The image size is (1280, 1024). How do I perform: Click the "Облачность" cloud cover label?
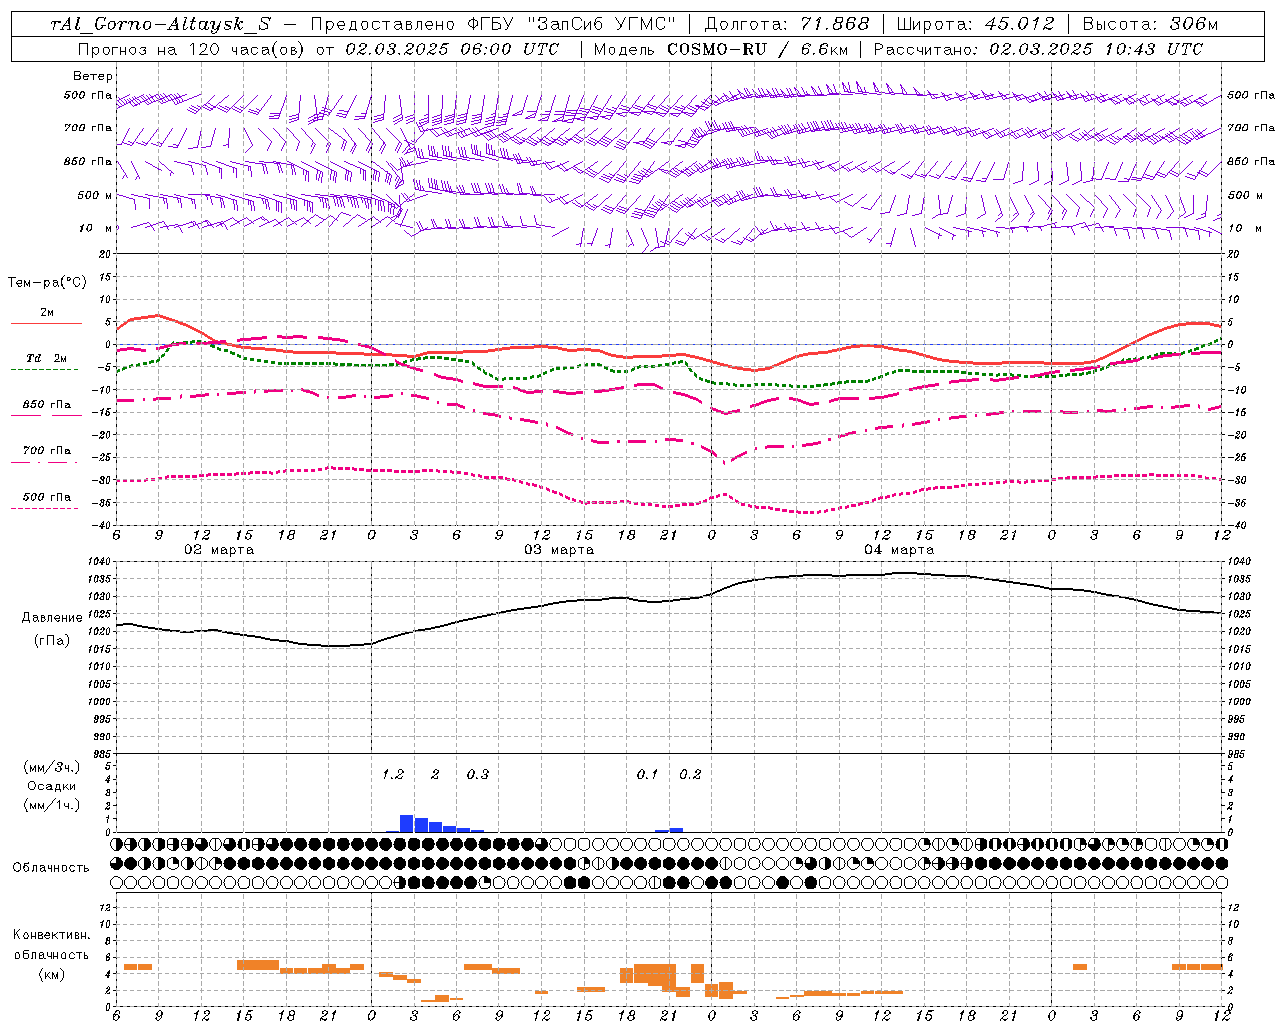coord(51,868)
